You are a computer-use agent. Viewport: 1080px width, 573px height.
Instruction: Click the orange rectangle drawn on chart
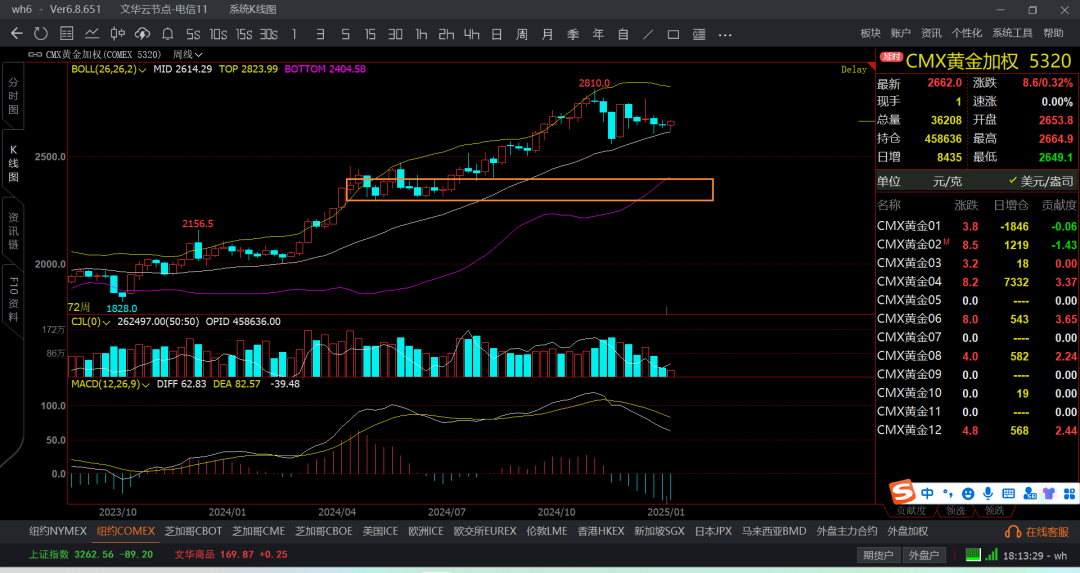point(529,190)
